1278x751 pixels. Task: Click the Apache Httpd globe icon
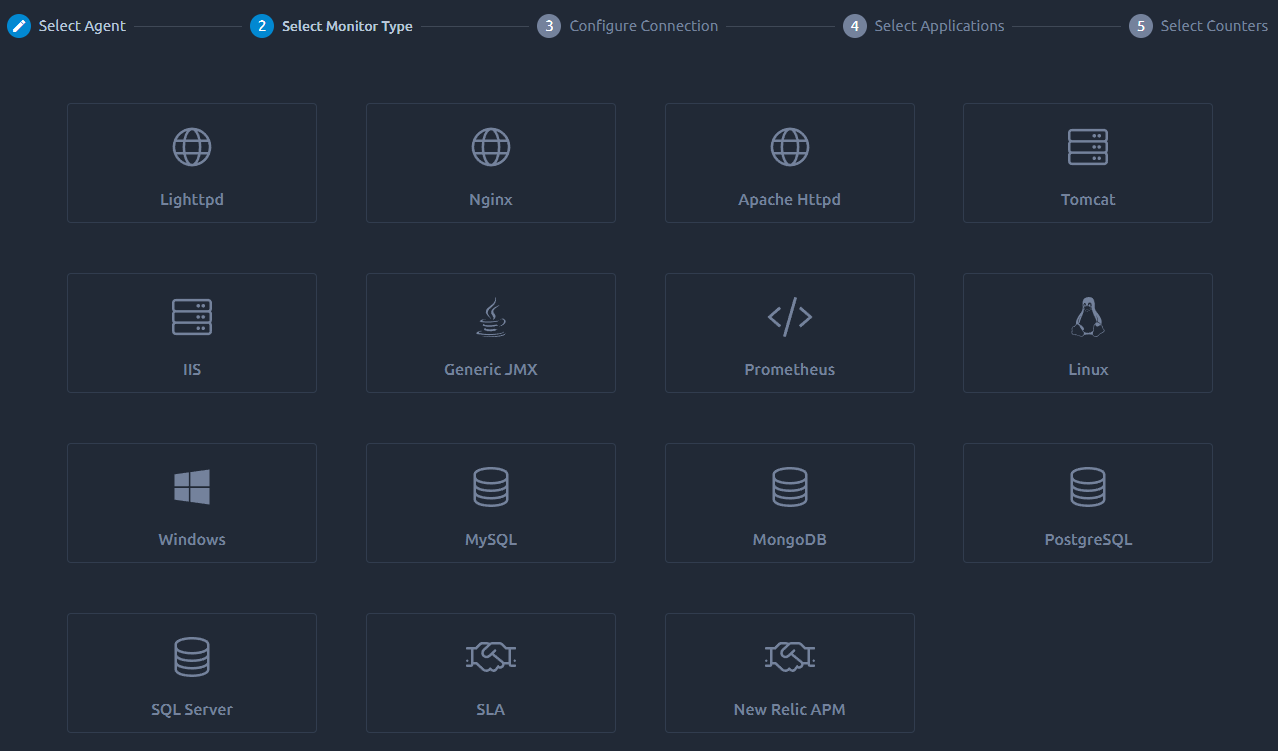click(x=790, y=147)
